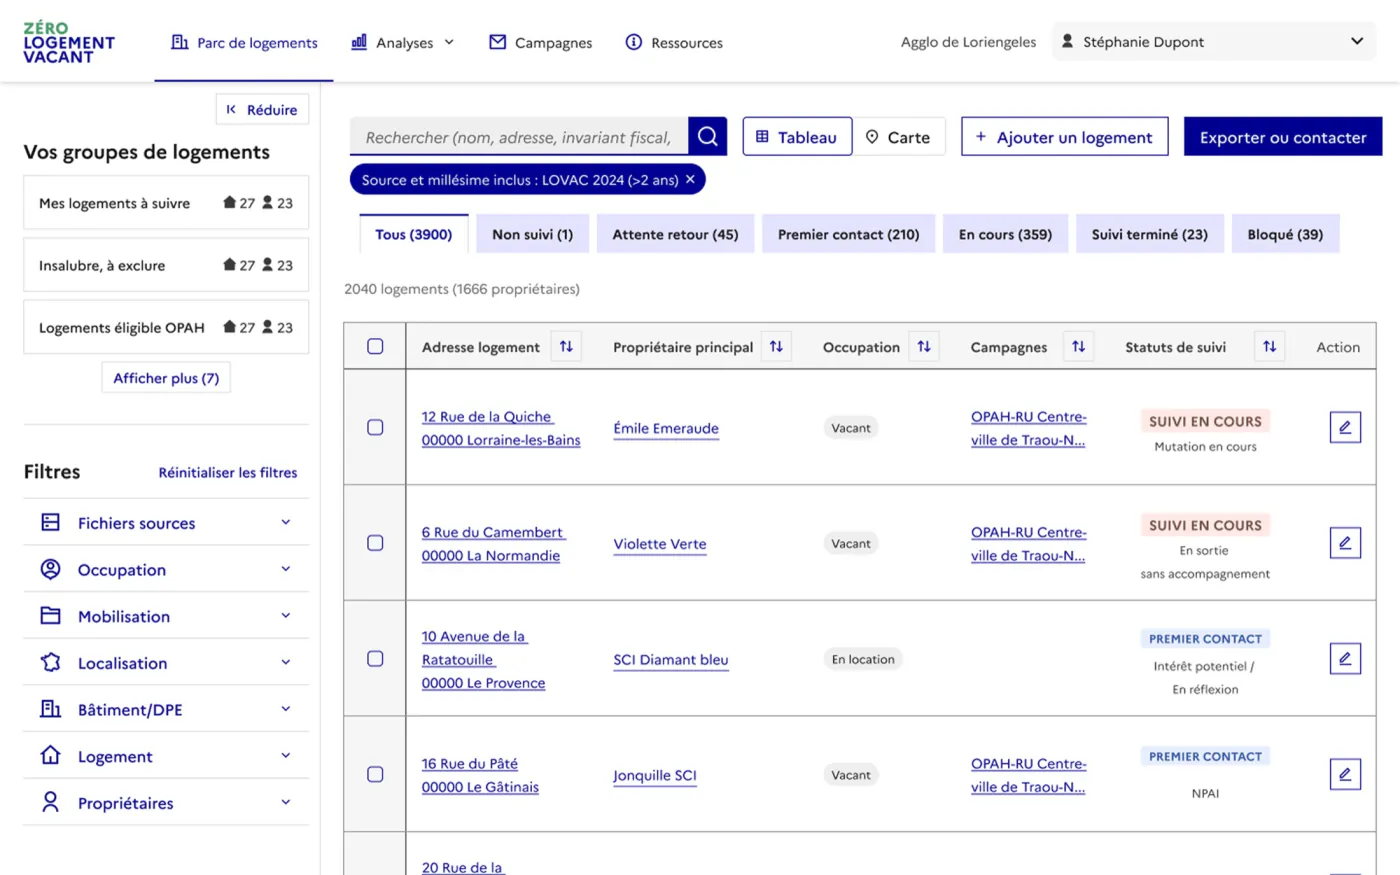Click the Propriétaires person icon
Viewport: 1400px width, 875px height.
(x=50, y=802)
